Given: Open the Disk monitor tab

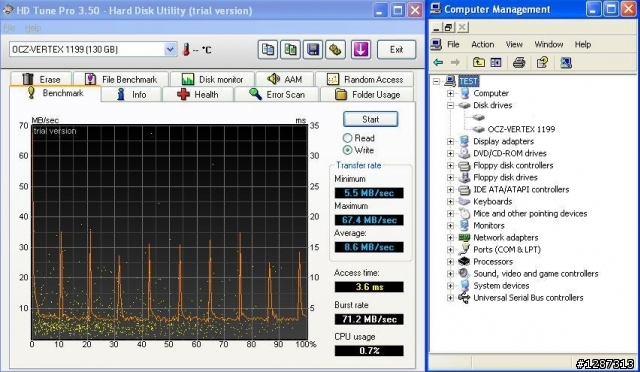Looking at the screenshot, I should pos(212,79).
